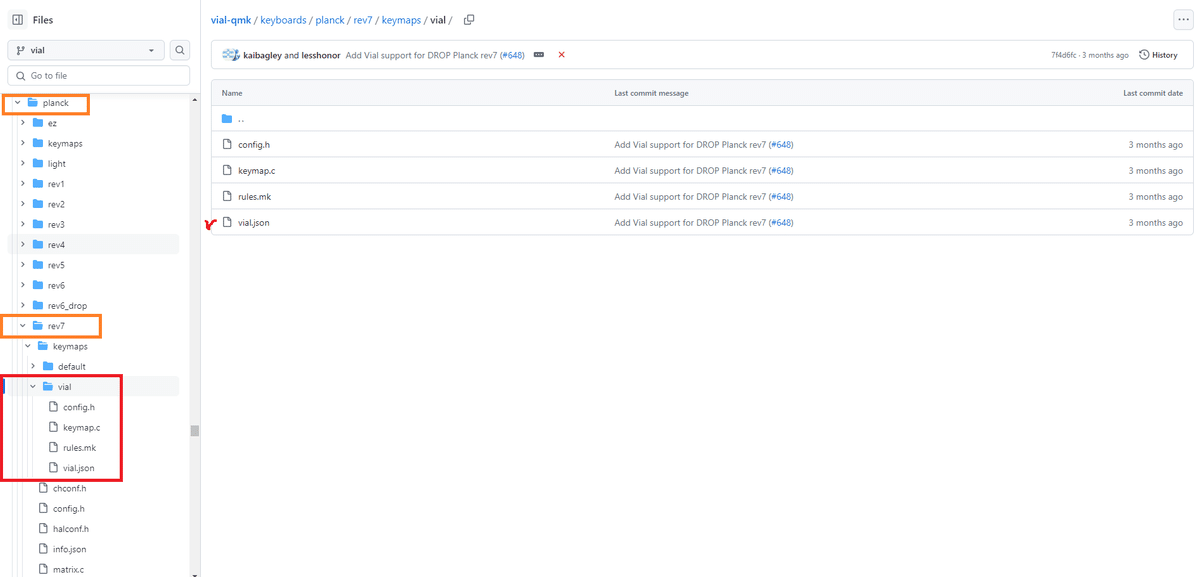Image resolution: width=1200 pixels, height=577 pixels.
Task: Open rules.mk in the file tree
Action: point(79,447)
